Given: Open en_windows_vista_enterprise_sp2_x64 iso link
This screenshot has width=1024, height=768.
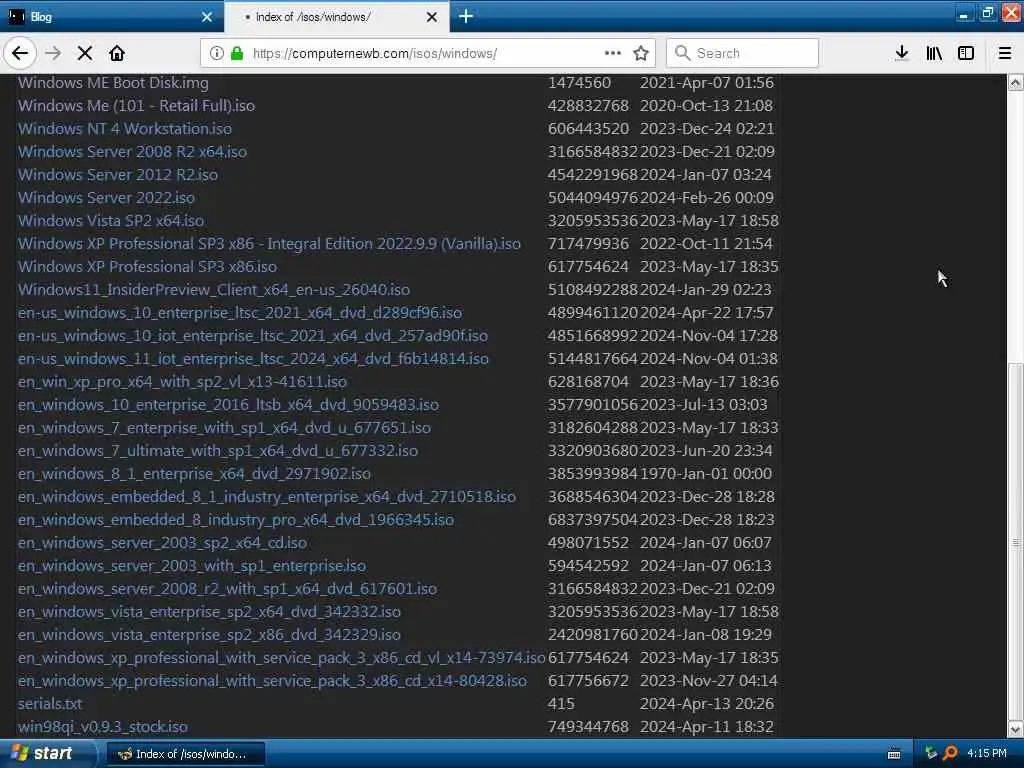Looking at the screenshot, I should click(209, 611).
